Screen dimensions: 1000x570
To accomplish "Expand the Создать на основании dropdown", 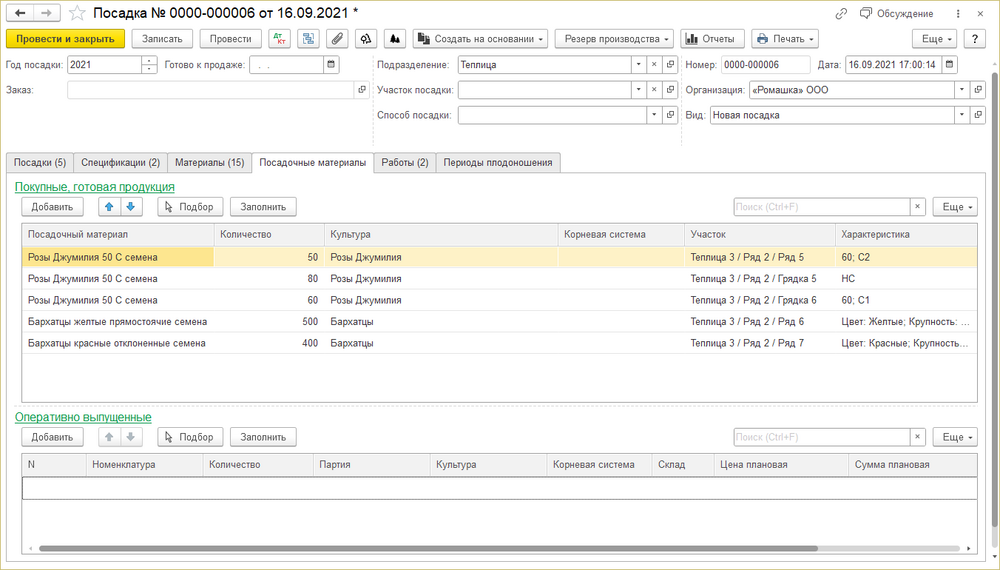I will click(482, 38).
